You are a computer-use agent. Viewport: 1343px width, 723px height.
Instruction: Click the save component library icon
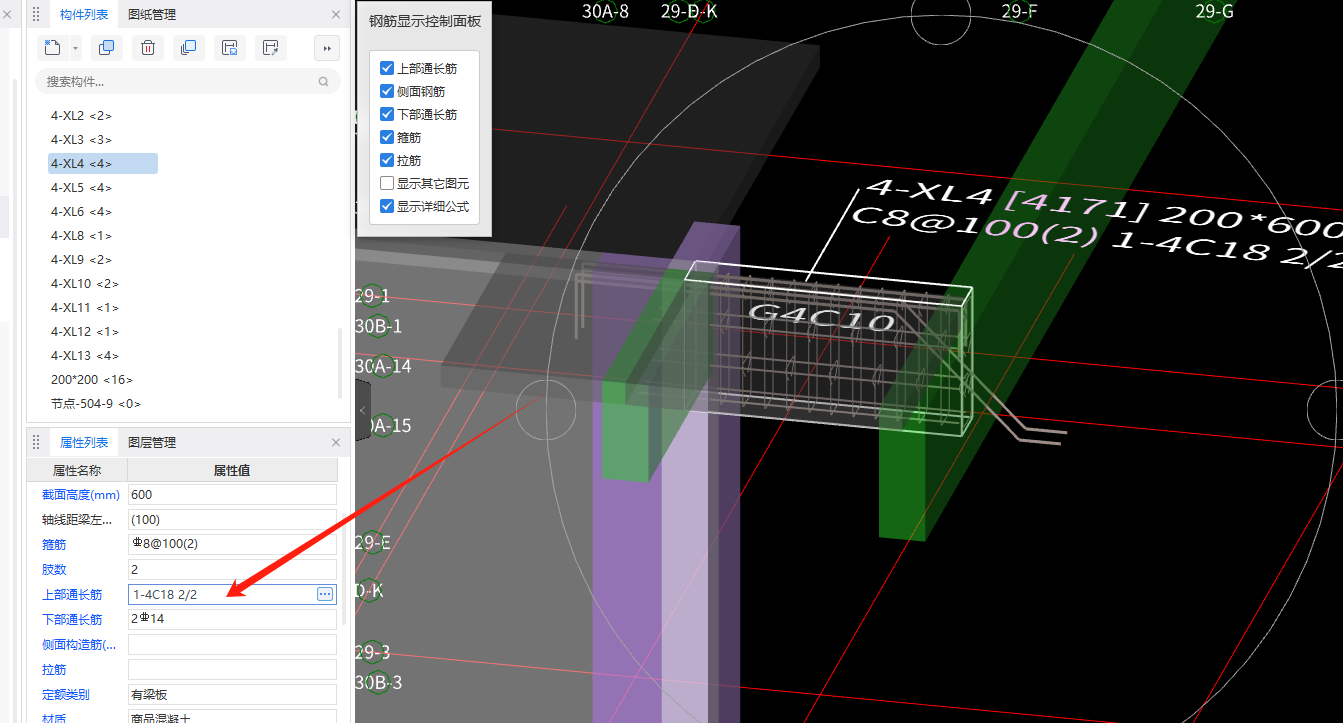229,48
